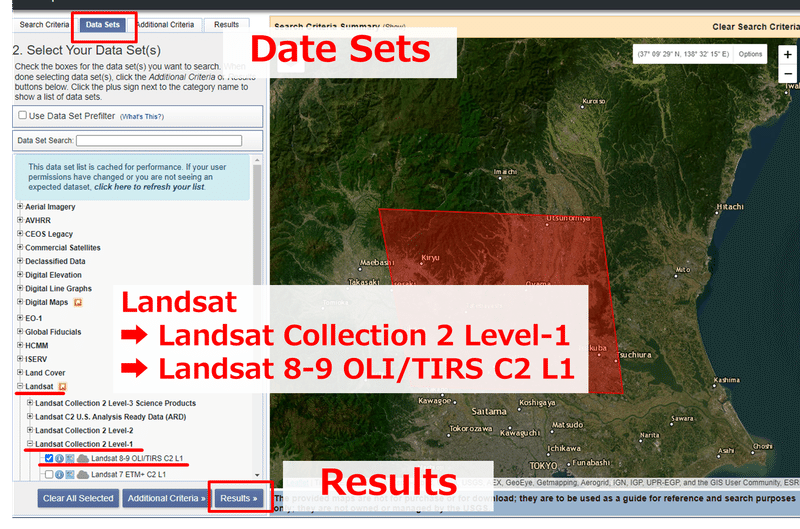
Task: Focus the Data Set Search input field
Action: click(159, 140)
